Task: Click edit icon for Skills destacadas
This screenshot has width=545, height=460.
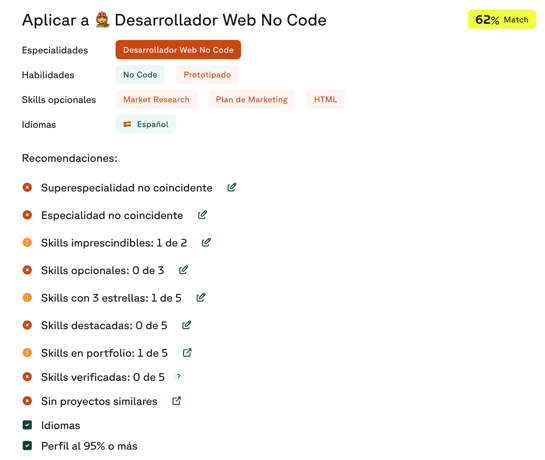Action: (186, 325)
